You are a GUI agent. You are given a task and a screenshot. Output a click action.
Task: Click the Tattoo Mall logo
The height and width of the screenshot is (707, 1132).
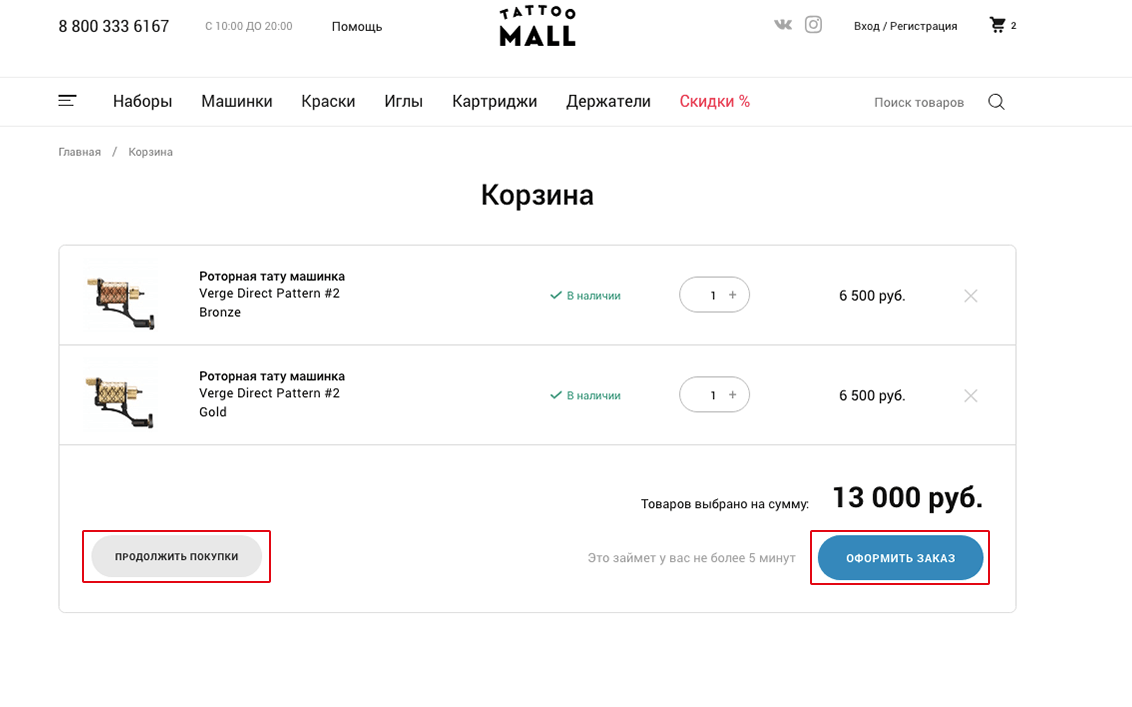[x=537, y=26]
